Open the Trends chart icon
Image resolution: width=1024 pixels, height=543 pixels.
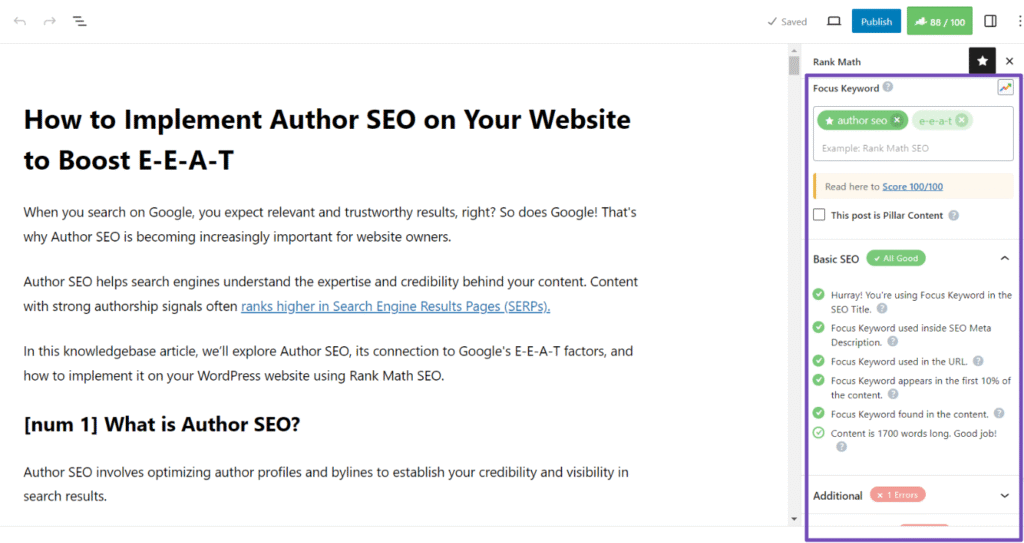1005,88
